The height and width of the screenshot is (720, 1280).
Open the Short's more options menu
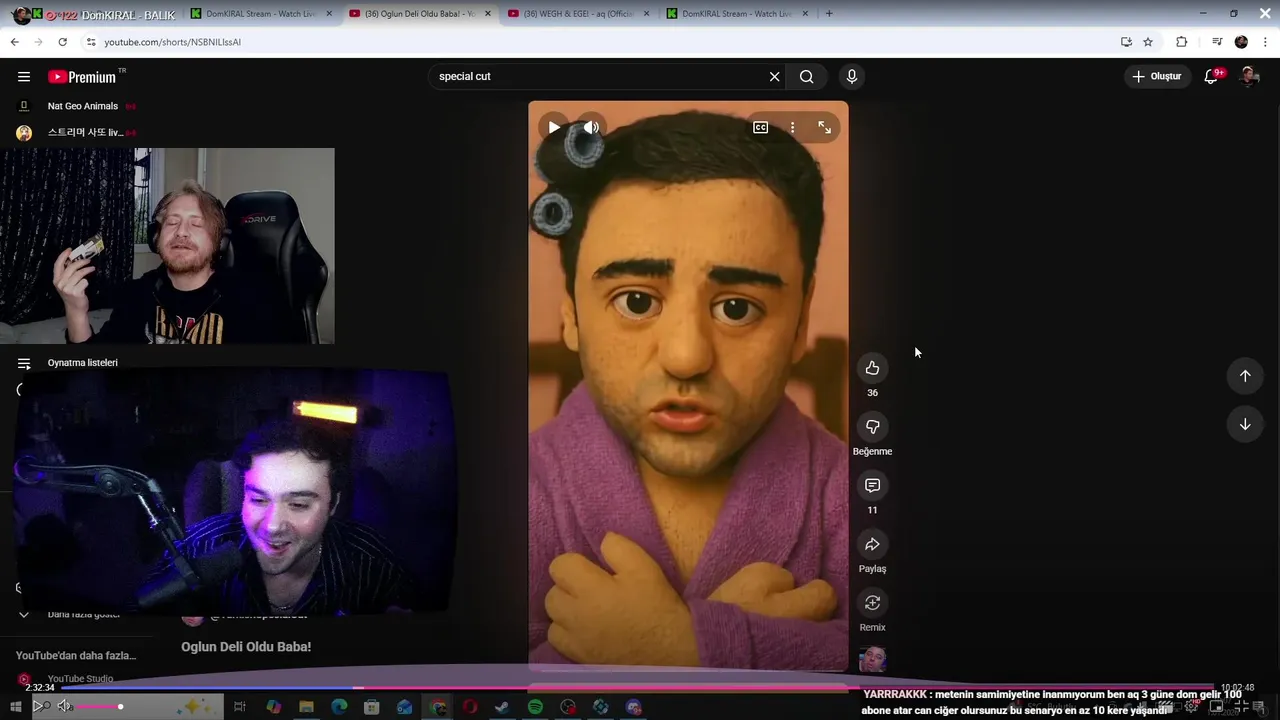792,127
